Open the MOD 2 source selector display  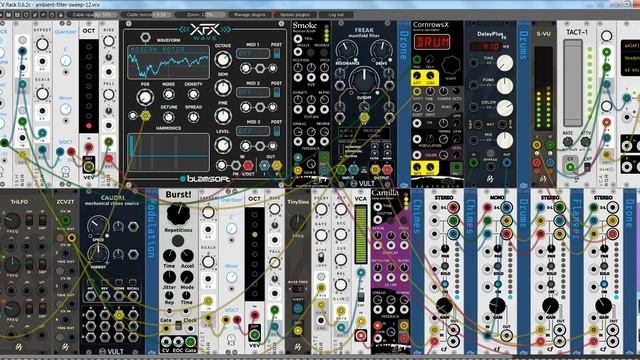pyautogui.click(x=253, y=92)
